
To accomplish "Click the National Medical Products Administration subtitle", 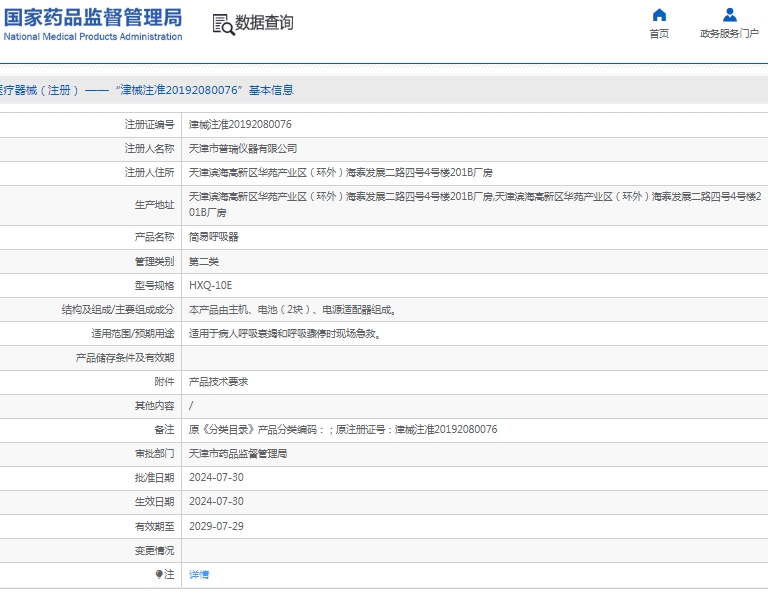I will [x=93, y=37].
